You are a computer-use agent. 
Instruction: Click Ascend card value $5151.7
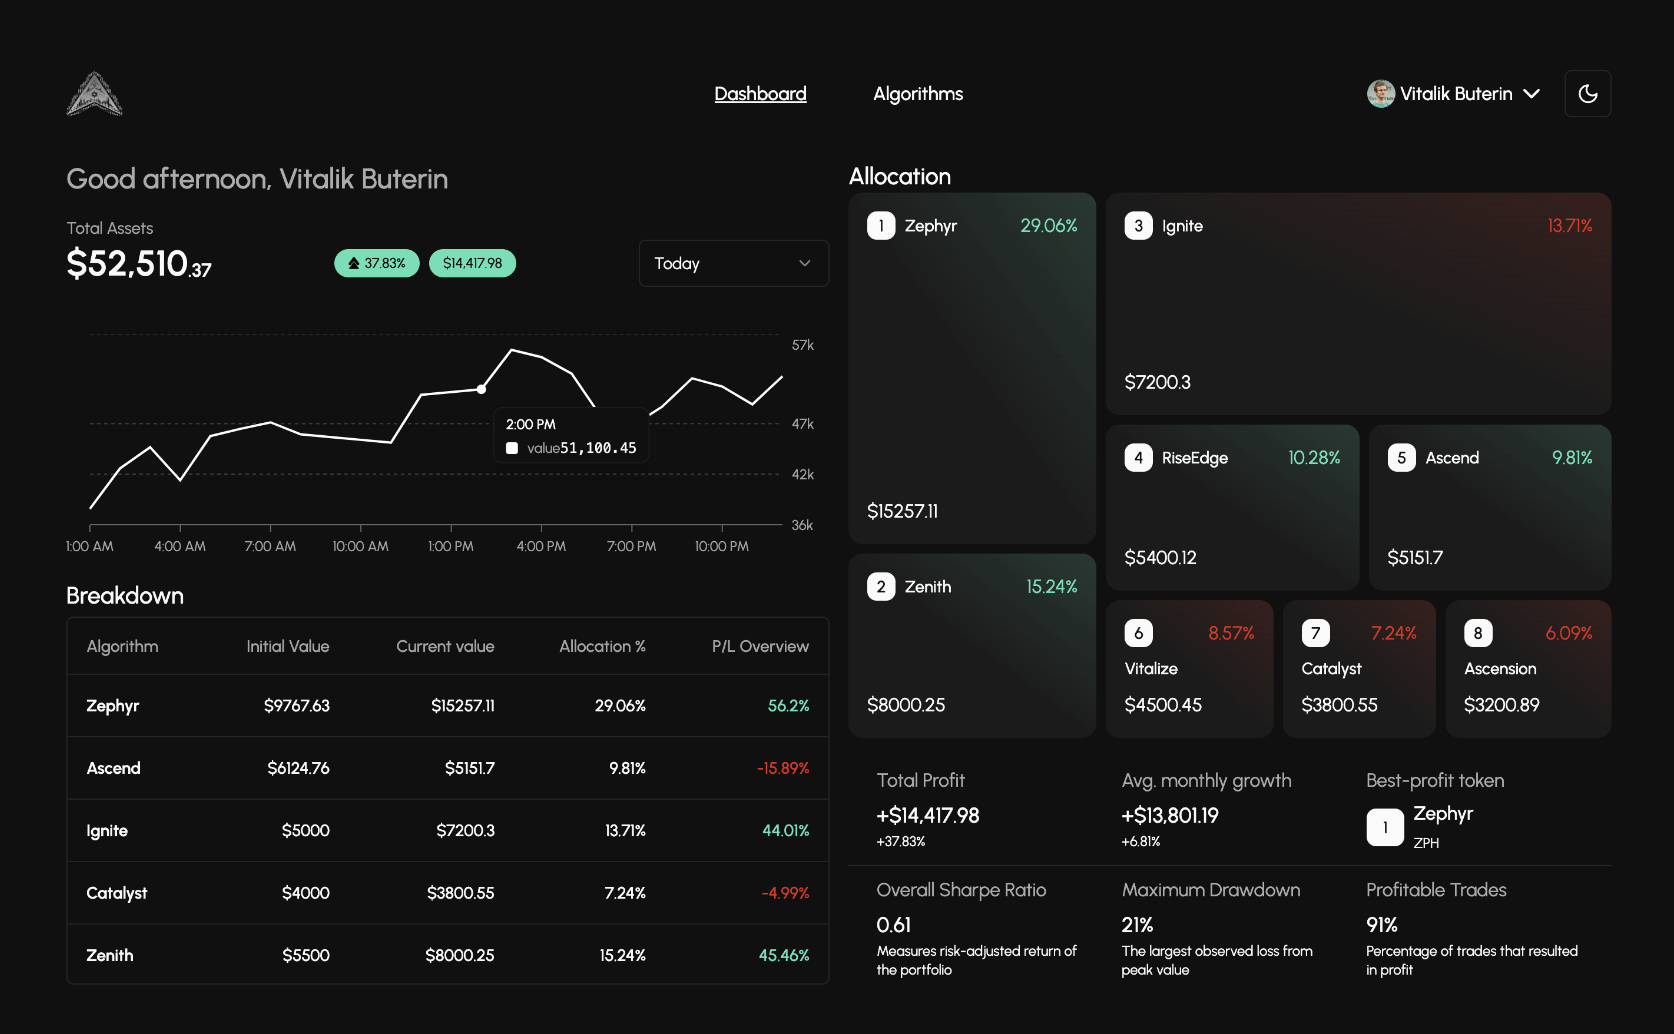pos(1415,558)
